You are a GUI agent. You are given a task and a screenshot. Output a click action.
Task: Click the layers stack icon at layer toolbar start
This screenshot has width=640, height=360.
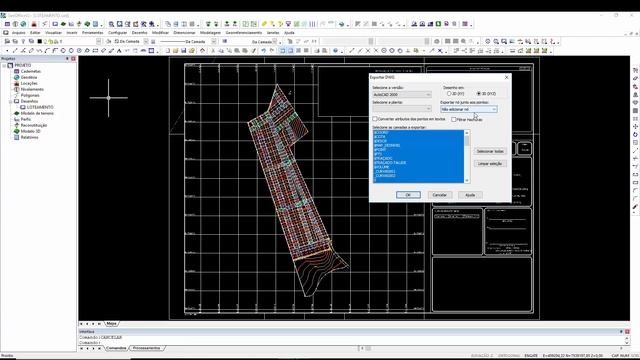click(7, 42)
